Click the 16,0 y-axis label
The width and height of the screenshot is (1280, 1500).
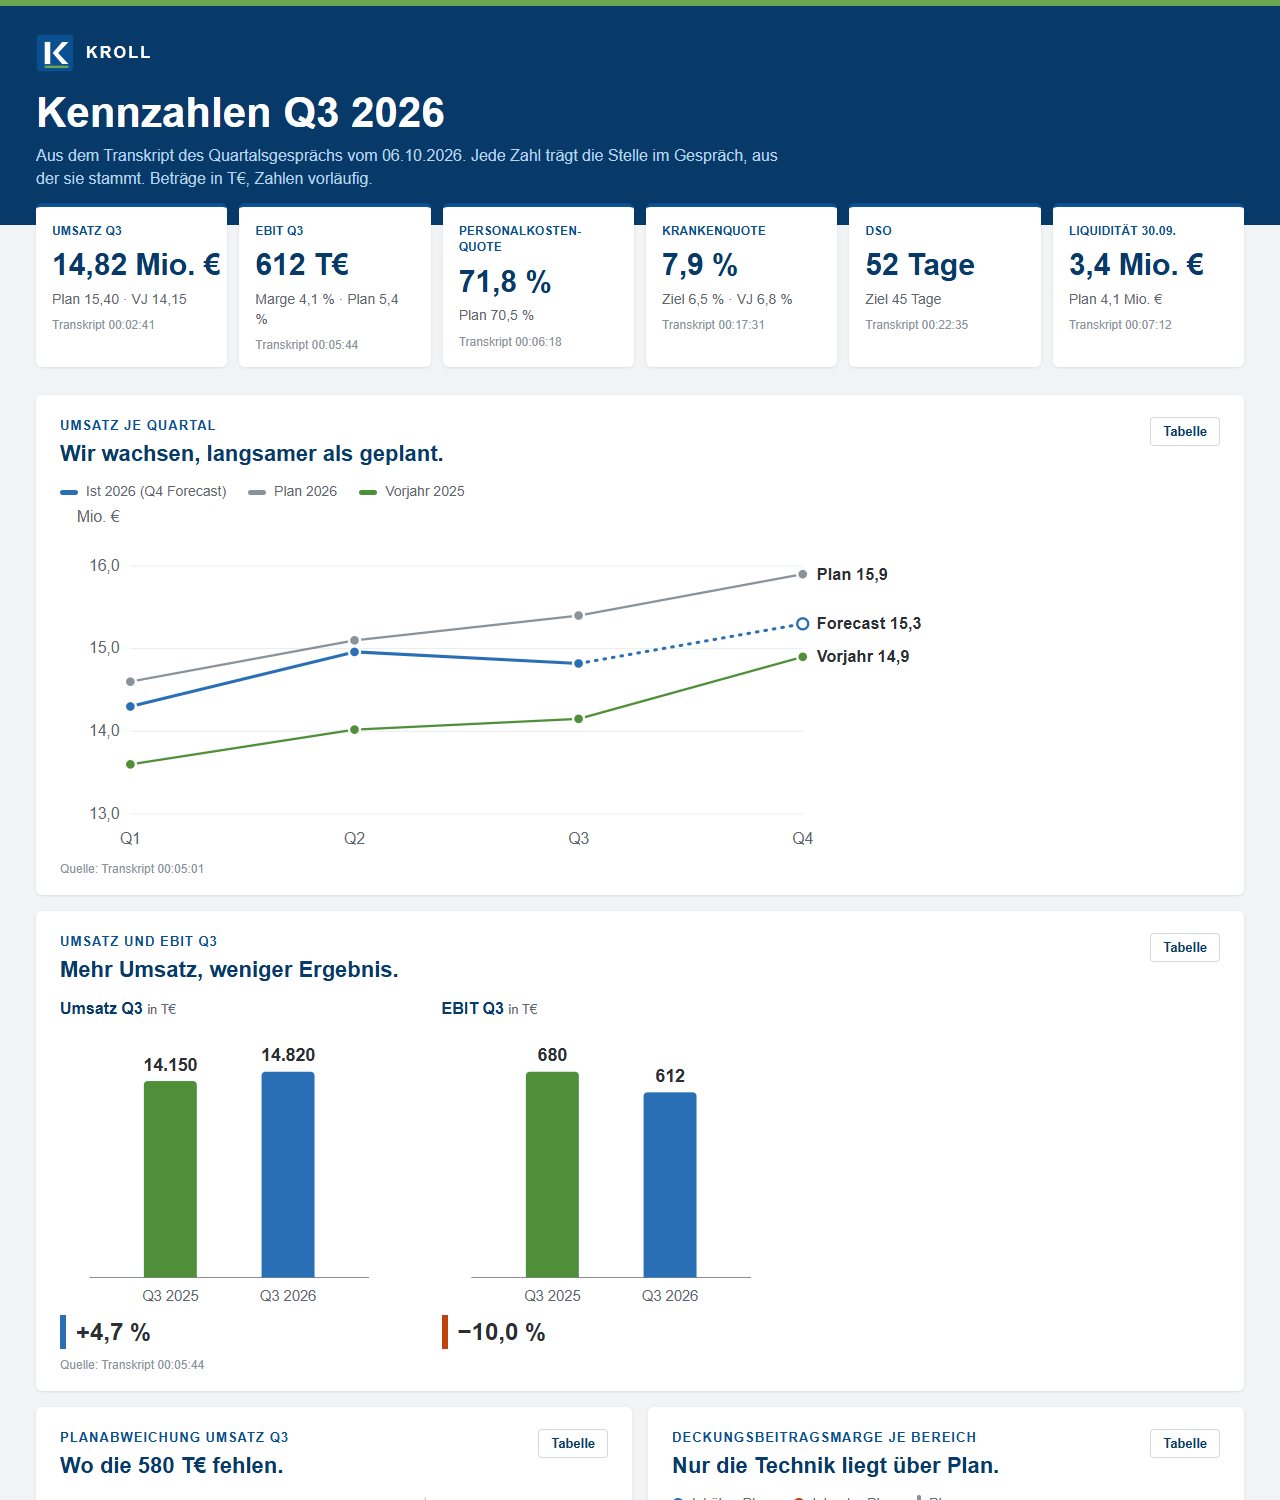point(104,566)
